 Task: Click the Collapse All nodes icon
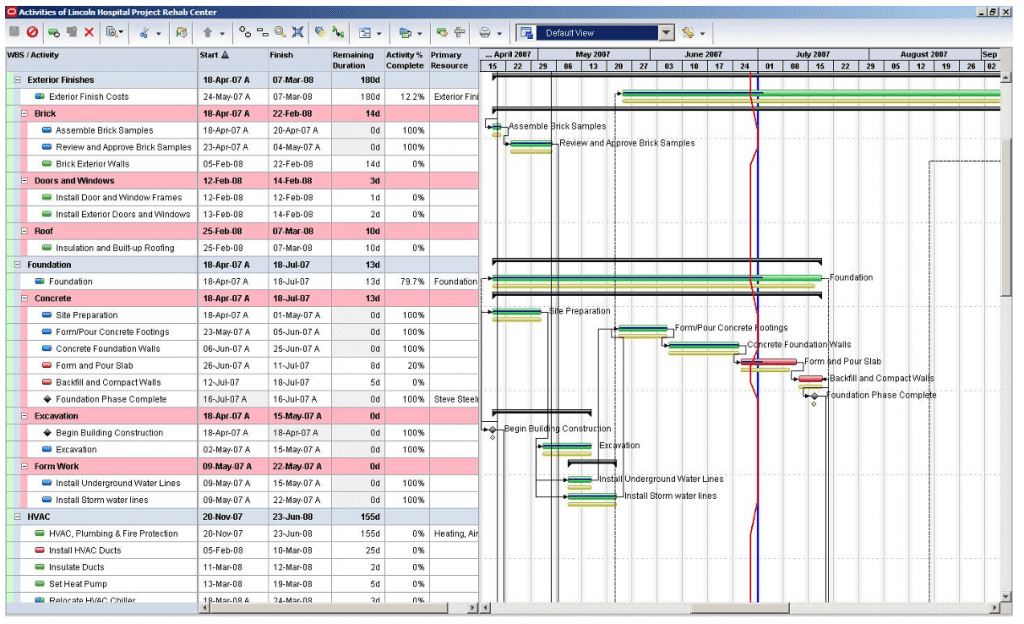(x=263, y=32)
